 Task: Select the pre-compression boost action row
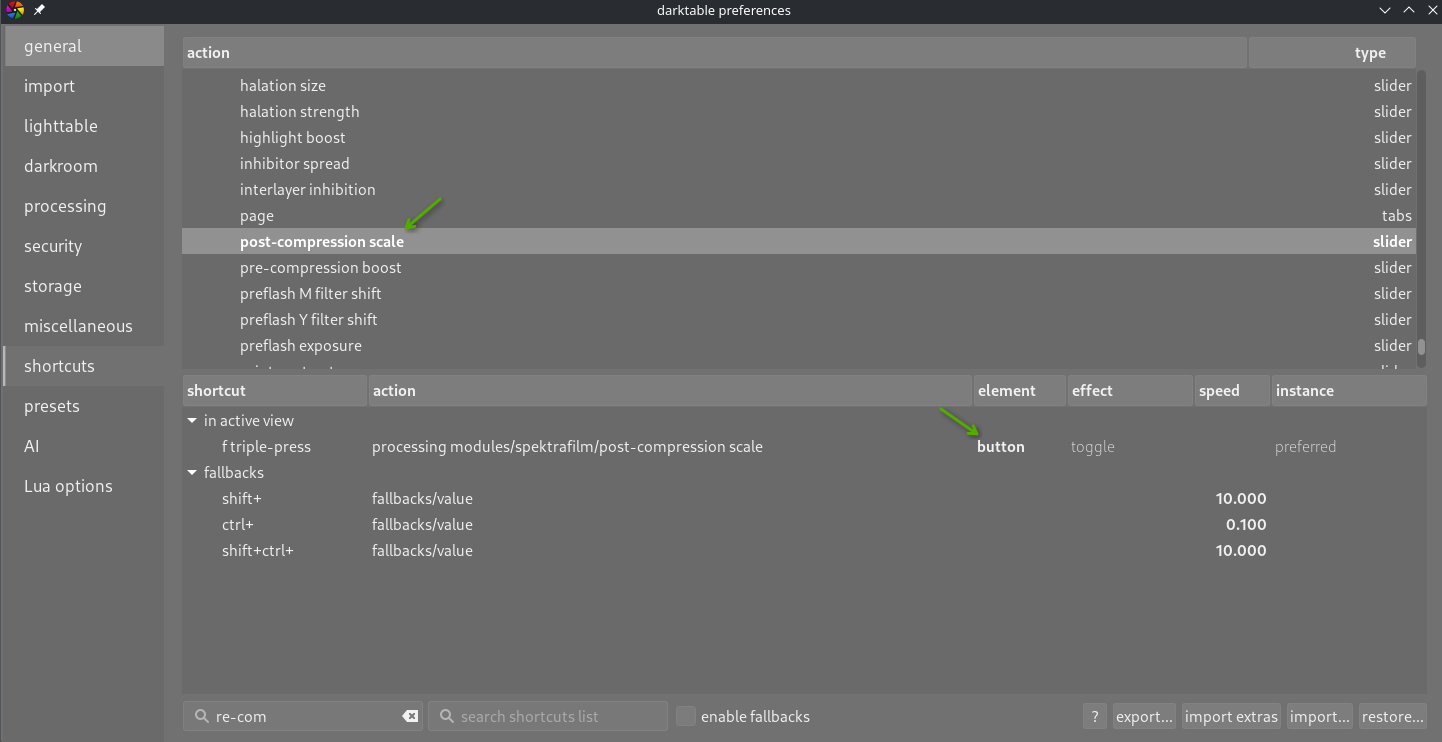[799, 268]
